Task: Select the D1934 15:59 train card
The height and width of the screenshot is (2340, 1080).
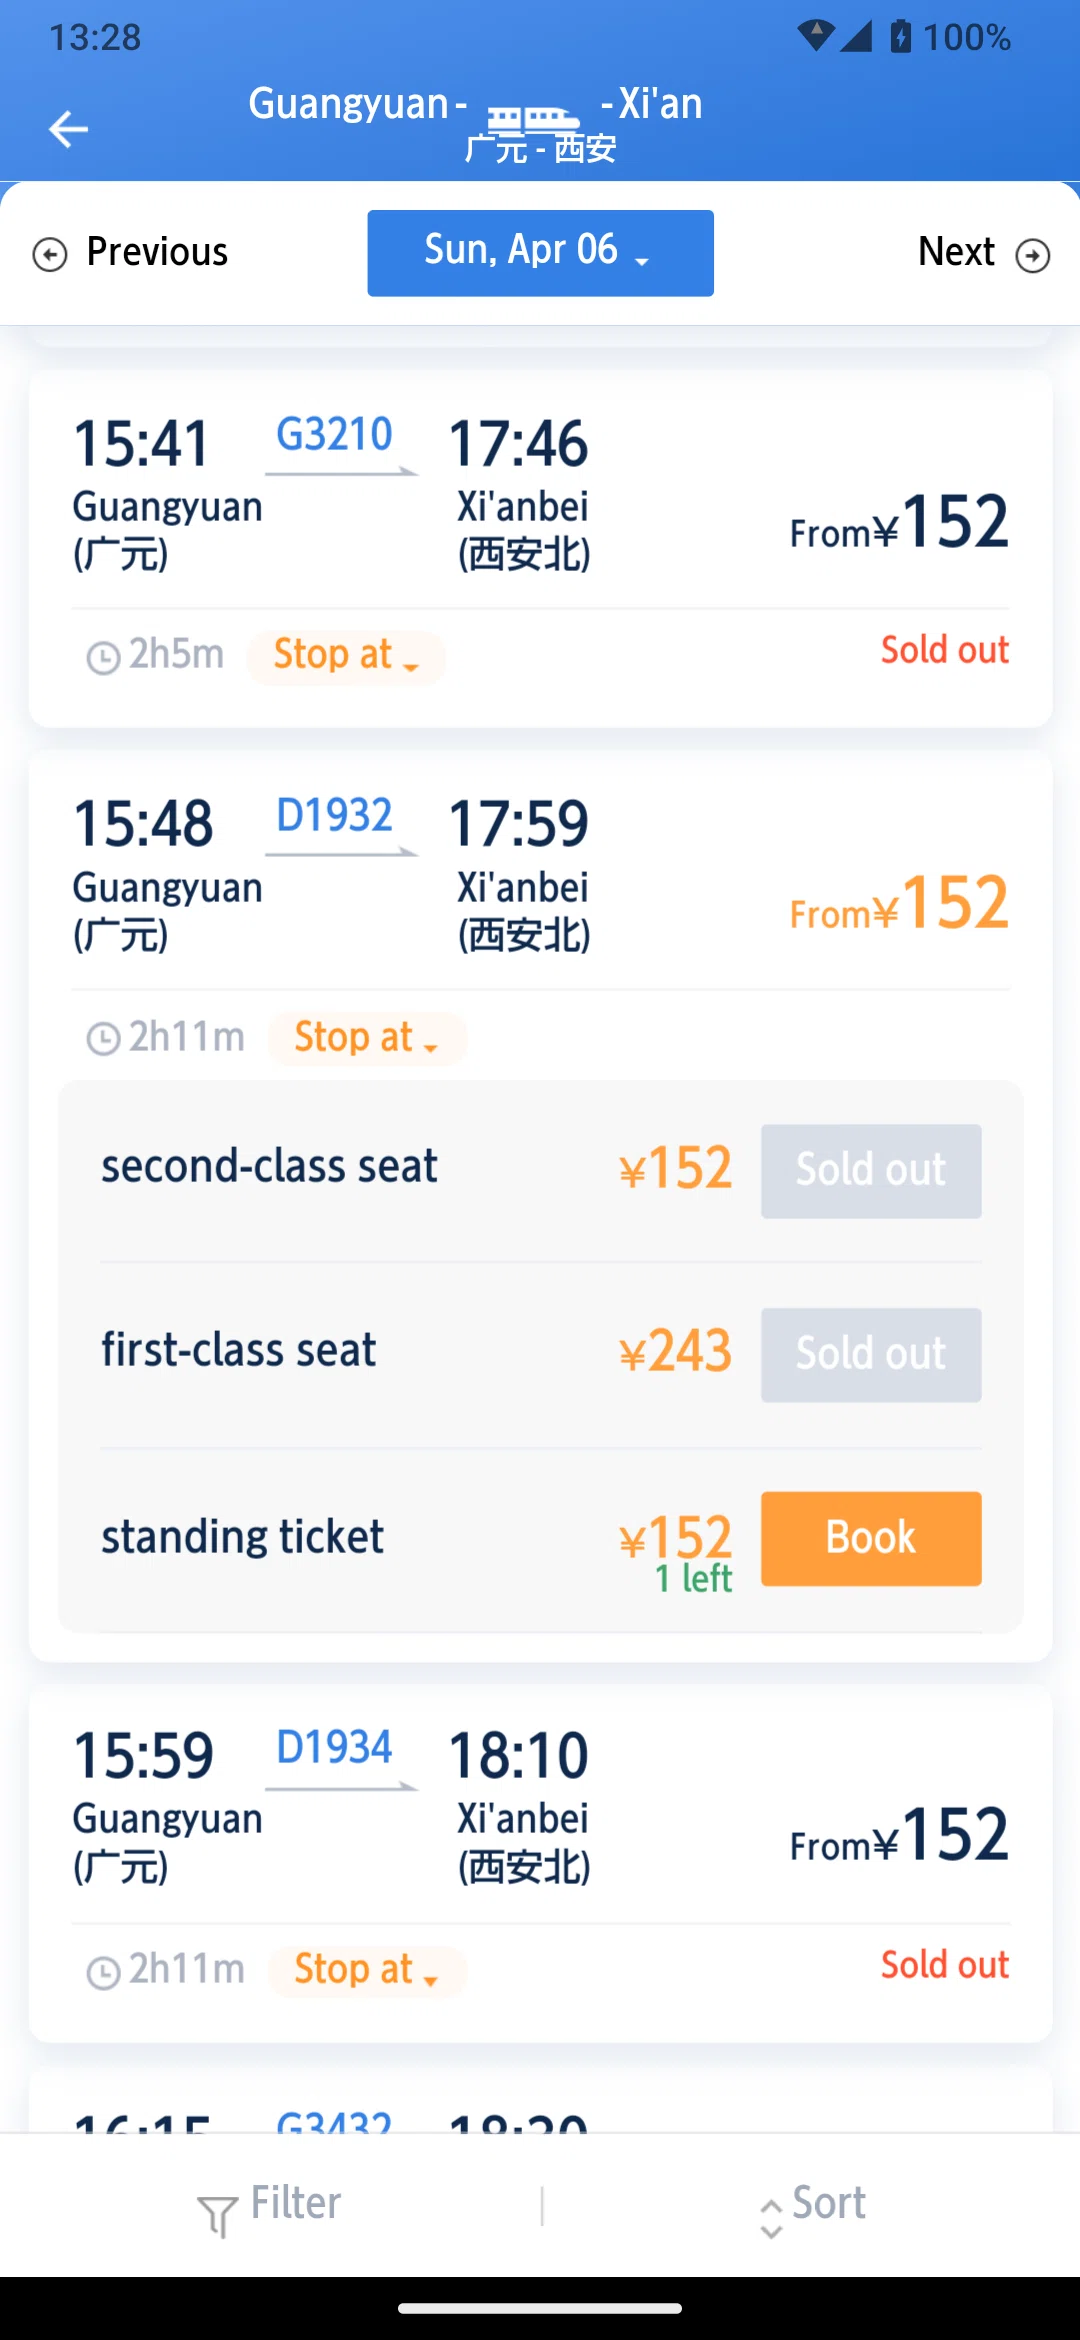Action: (540, 1862)
